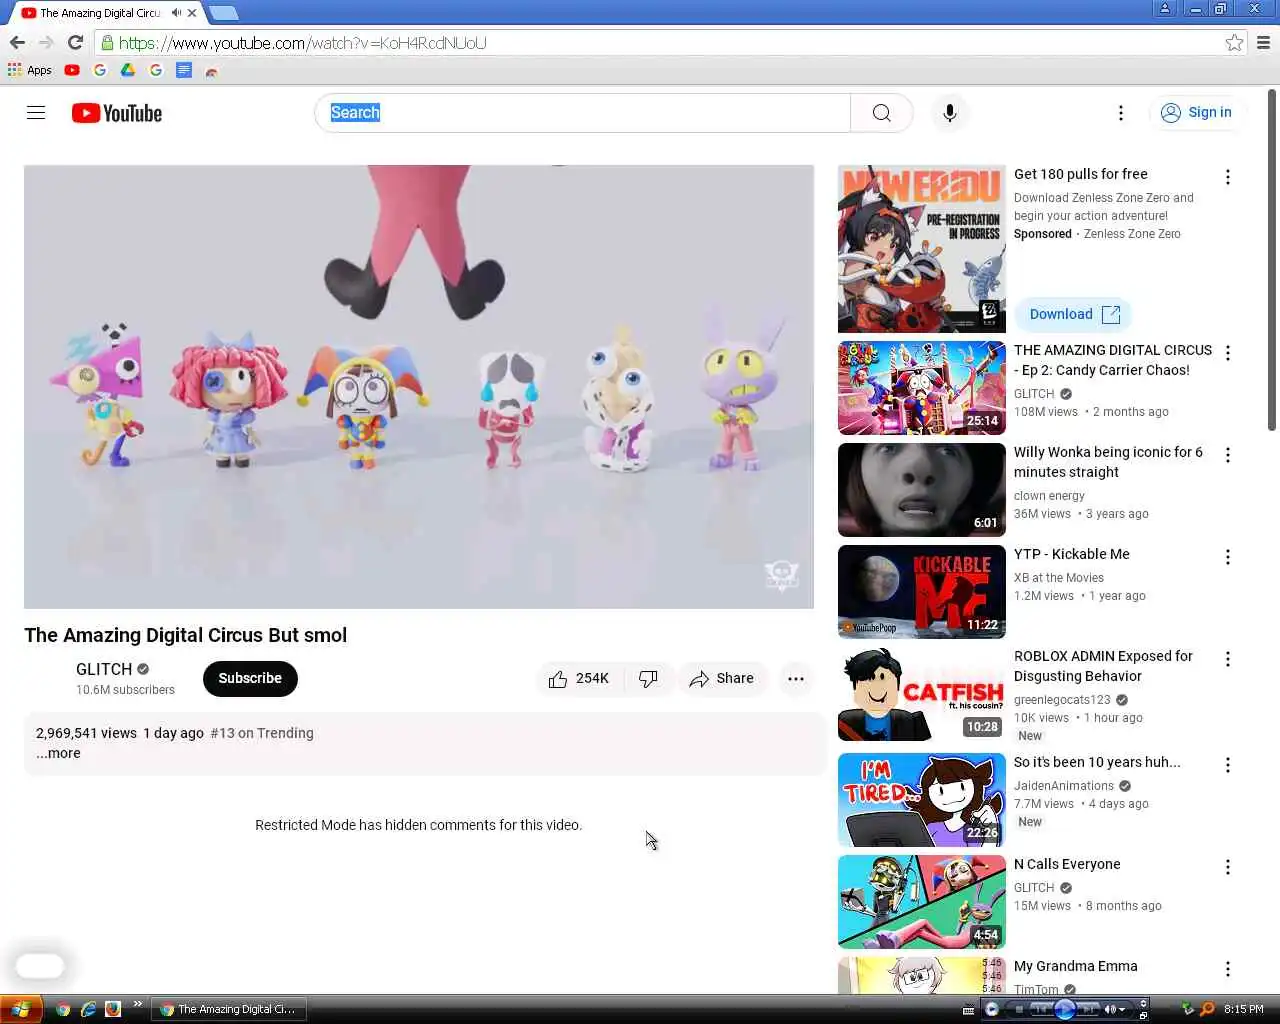Image resolution: width=1280 pixels, height=1024 pixels.
Task: Open greenlegocats123 channel name
Action: pyautogui.click(x=1062, y=700)
